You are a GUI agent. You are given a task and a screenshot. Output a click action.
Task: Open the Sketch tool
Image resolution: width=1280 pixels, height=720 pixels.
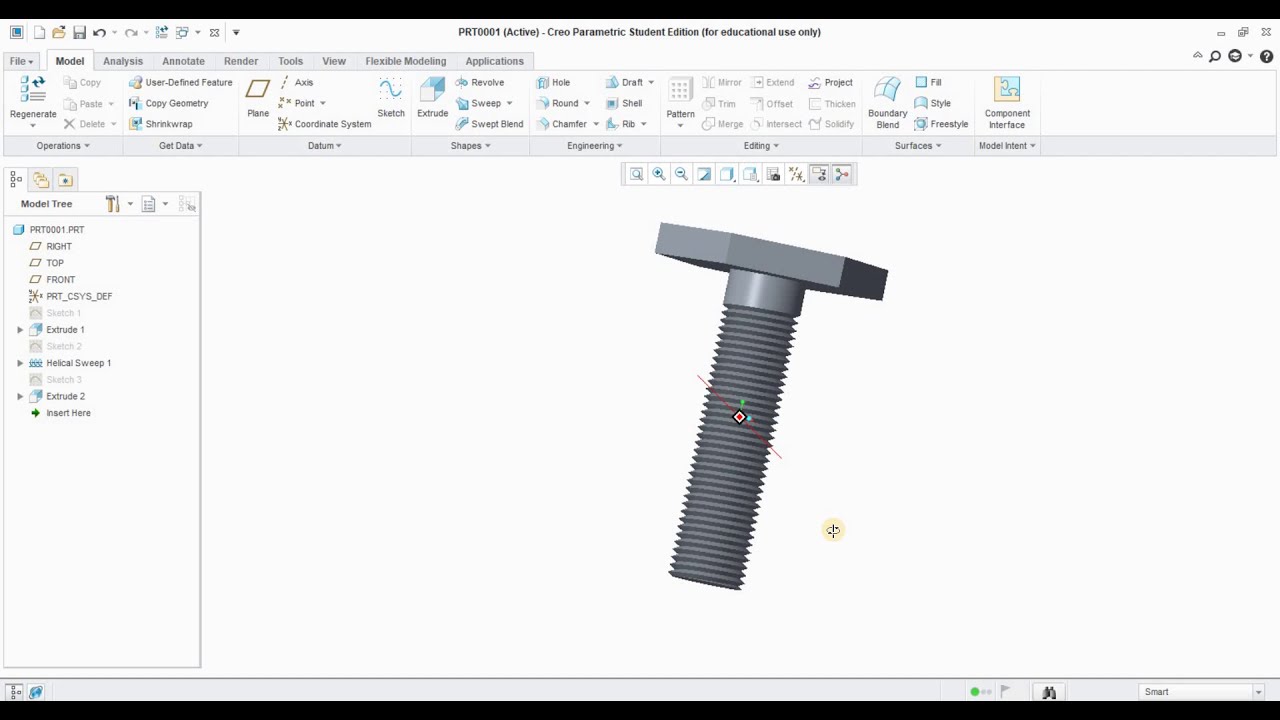tap(390, 99)
